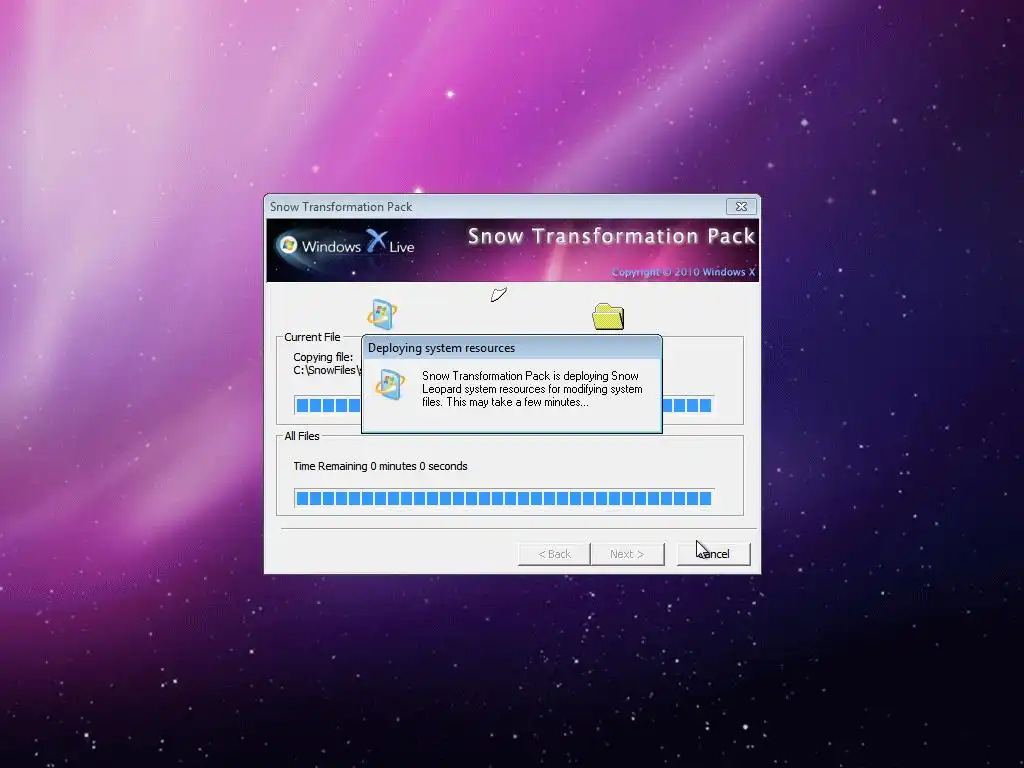This screenshot has height=768, width=1024.
Task: Click the flying paper animation icon
Action: click(499, 295)
